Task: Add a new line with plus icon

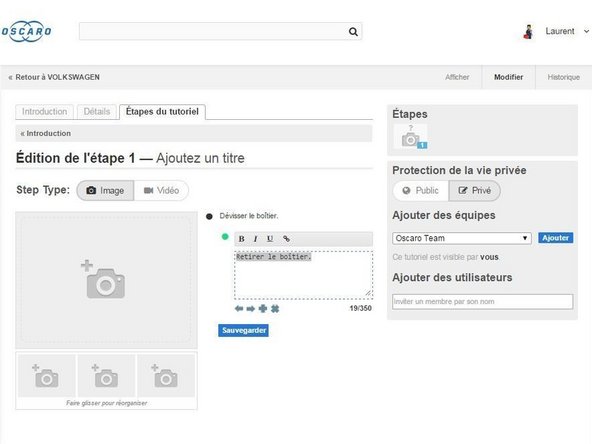Action: tap(263, 309)
